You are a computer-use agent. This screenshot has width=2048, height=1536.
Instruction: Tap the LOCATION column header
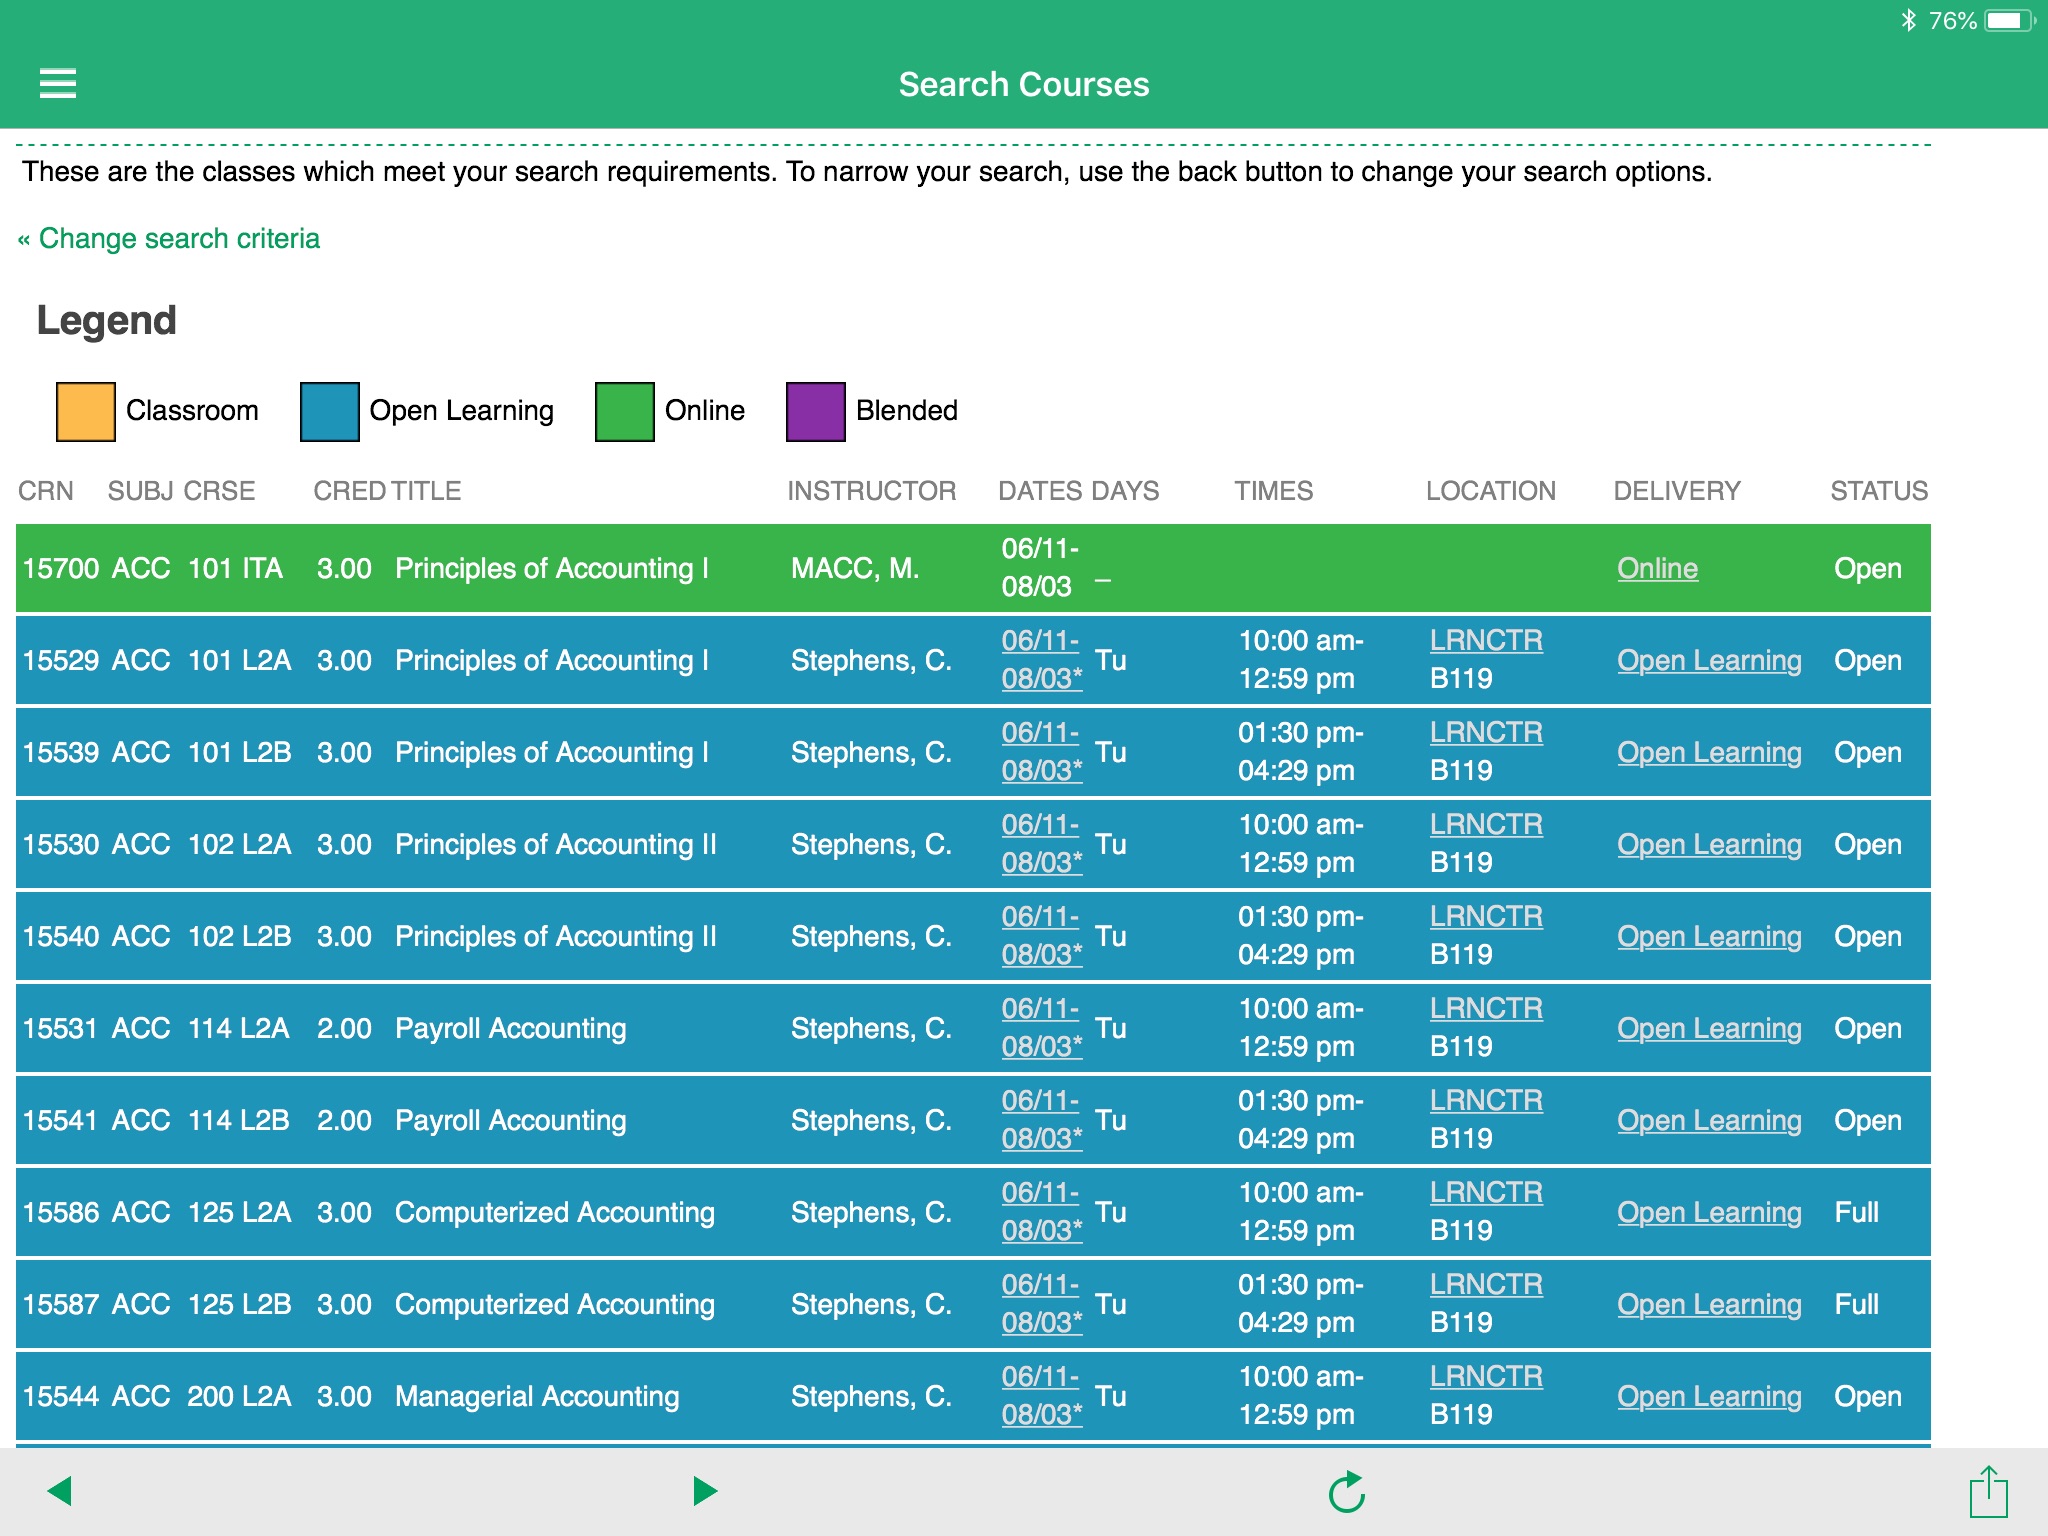(x=1490, y=490)
